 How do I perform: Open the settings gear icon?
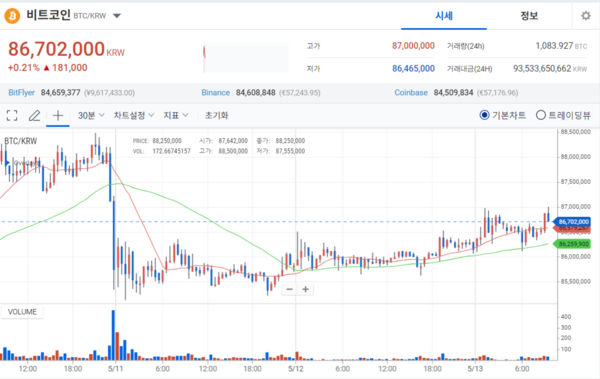point(585,16)
